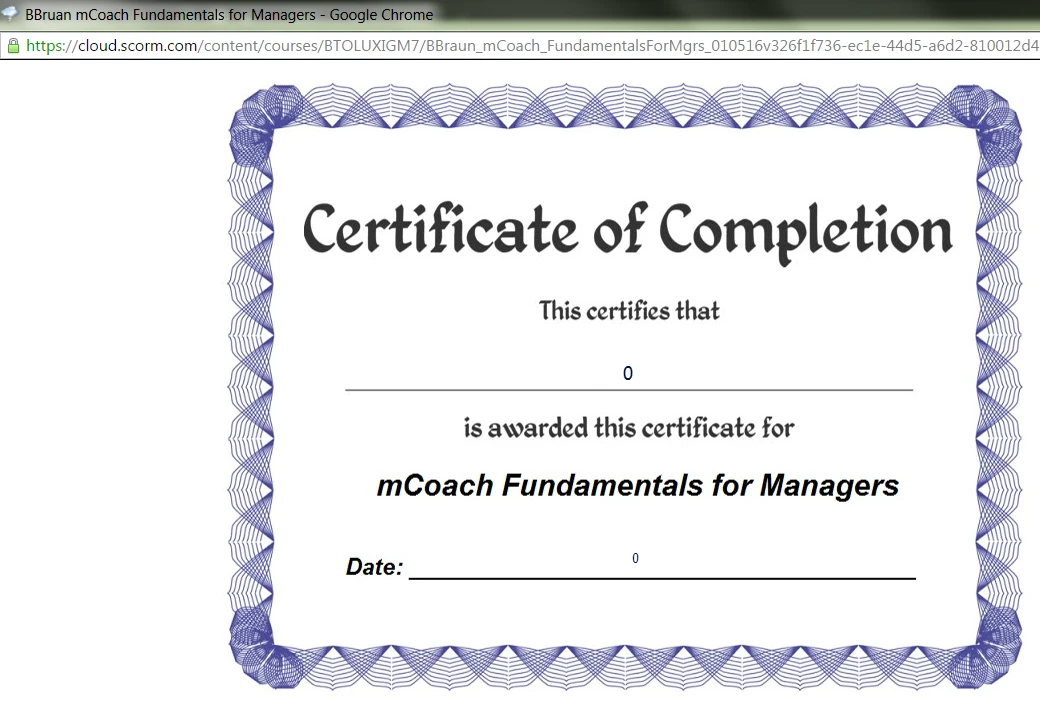1040x710 pixels.
Task: Click the 'mCoach Fundamentals for Managers' course title
Action: click(x=637, y=486)
